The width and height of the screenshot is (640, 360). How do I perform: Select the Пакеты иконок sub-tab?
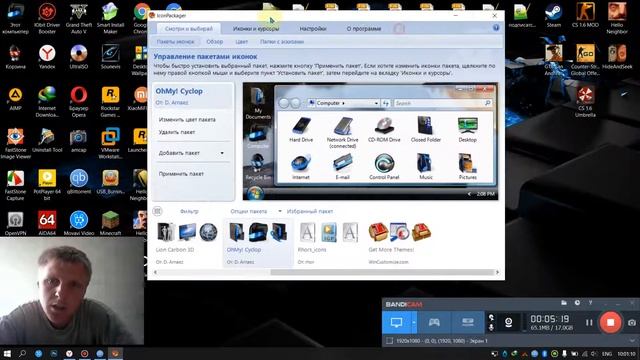pos(176,42)
